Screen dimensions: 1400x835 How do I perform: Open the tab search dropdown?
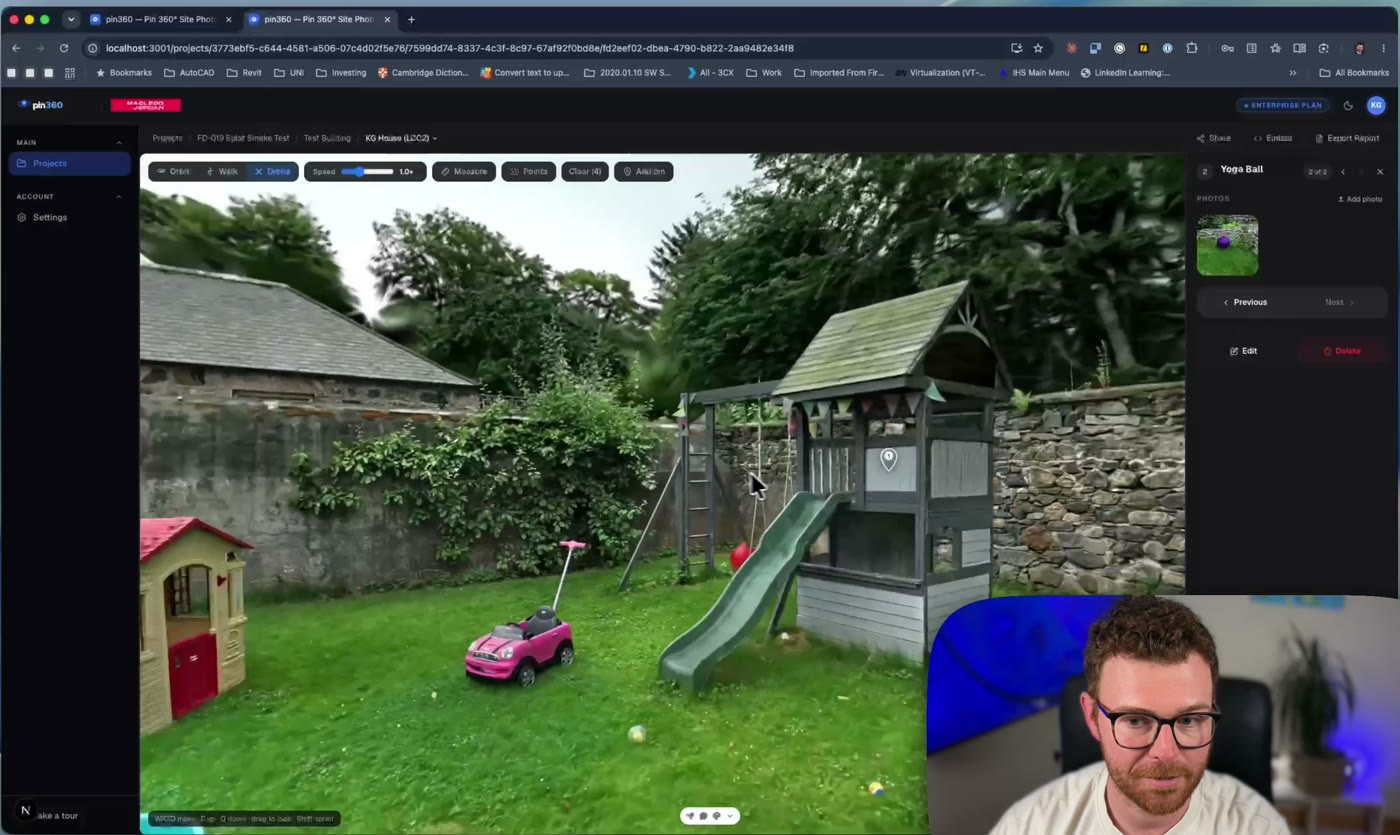click(x=71, y=19)
